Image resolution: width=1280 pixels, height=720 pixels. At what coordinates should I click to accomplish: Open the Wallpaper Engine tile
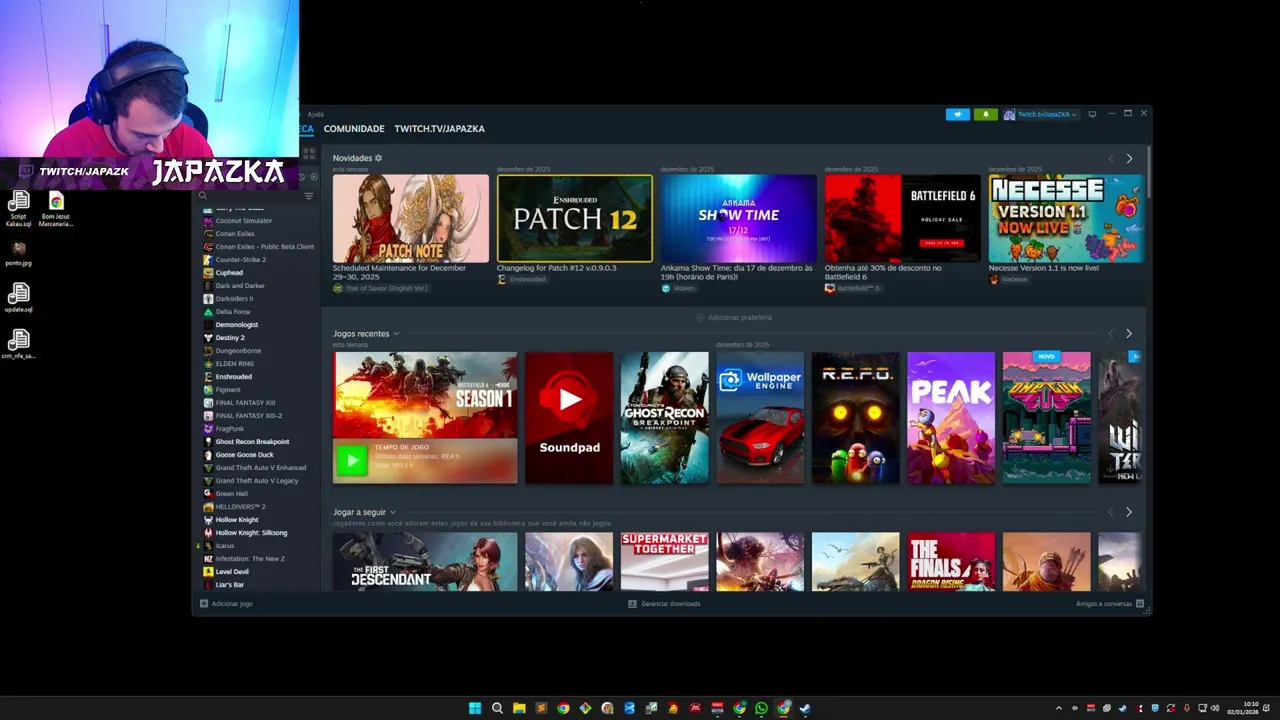[760, 417]
